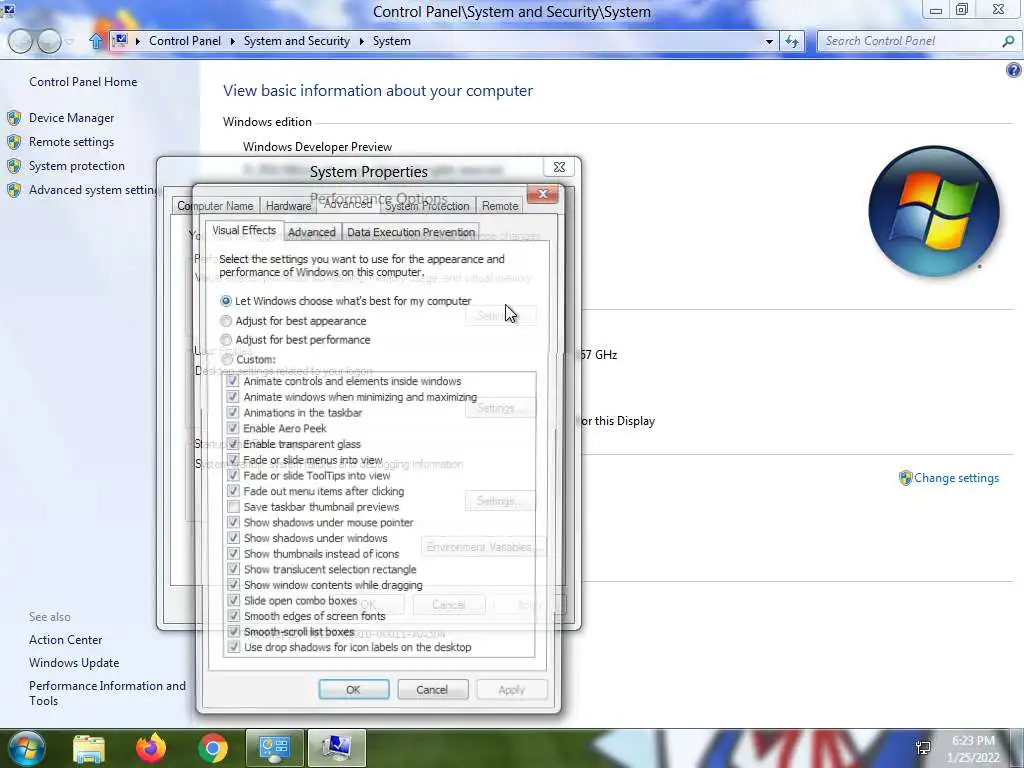Screen dimensions: 1024x768
Task: Switch to Visual Effects tab
Action: point(244,231)
